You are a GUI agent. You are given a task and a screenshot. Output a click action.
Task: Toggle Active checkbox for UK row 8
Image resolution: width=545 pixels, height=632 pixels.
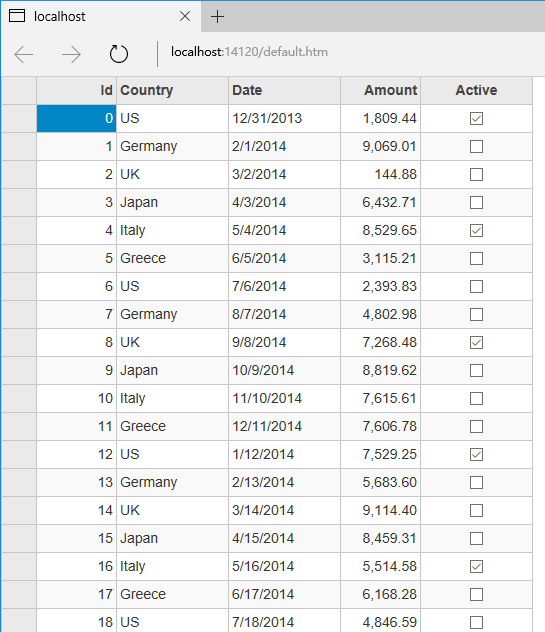tap(476, 343)
